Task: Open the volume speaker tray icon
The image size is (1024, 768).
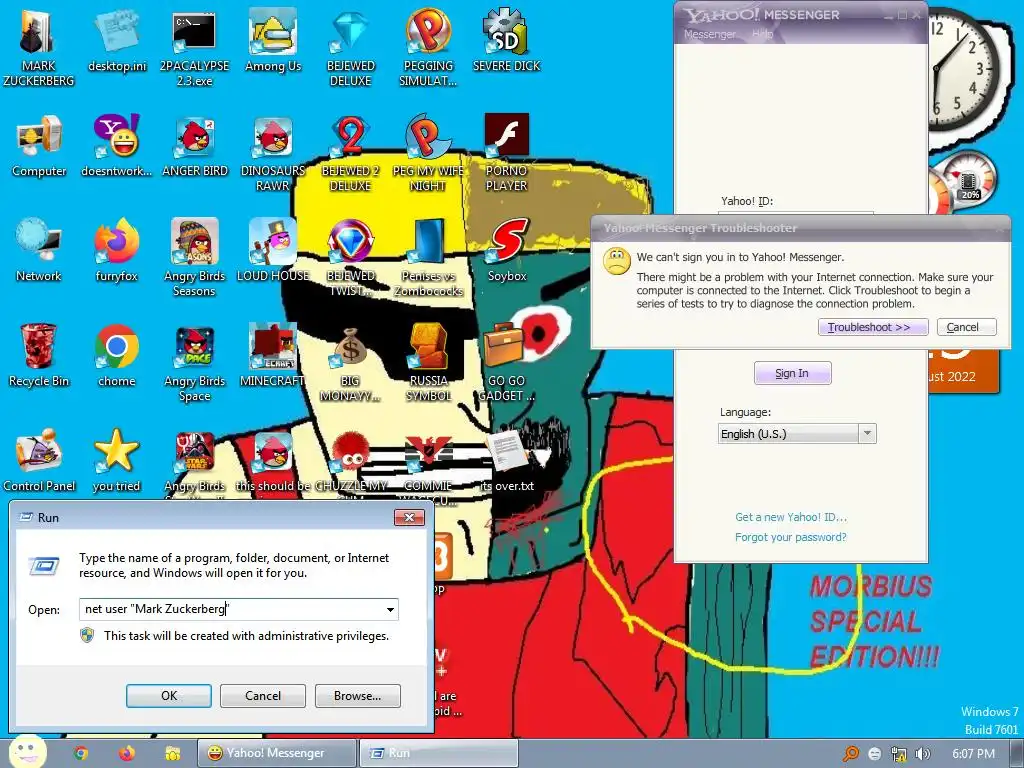Action: [923, 754]
